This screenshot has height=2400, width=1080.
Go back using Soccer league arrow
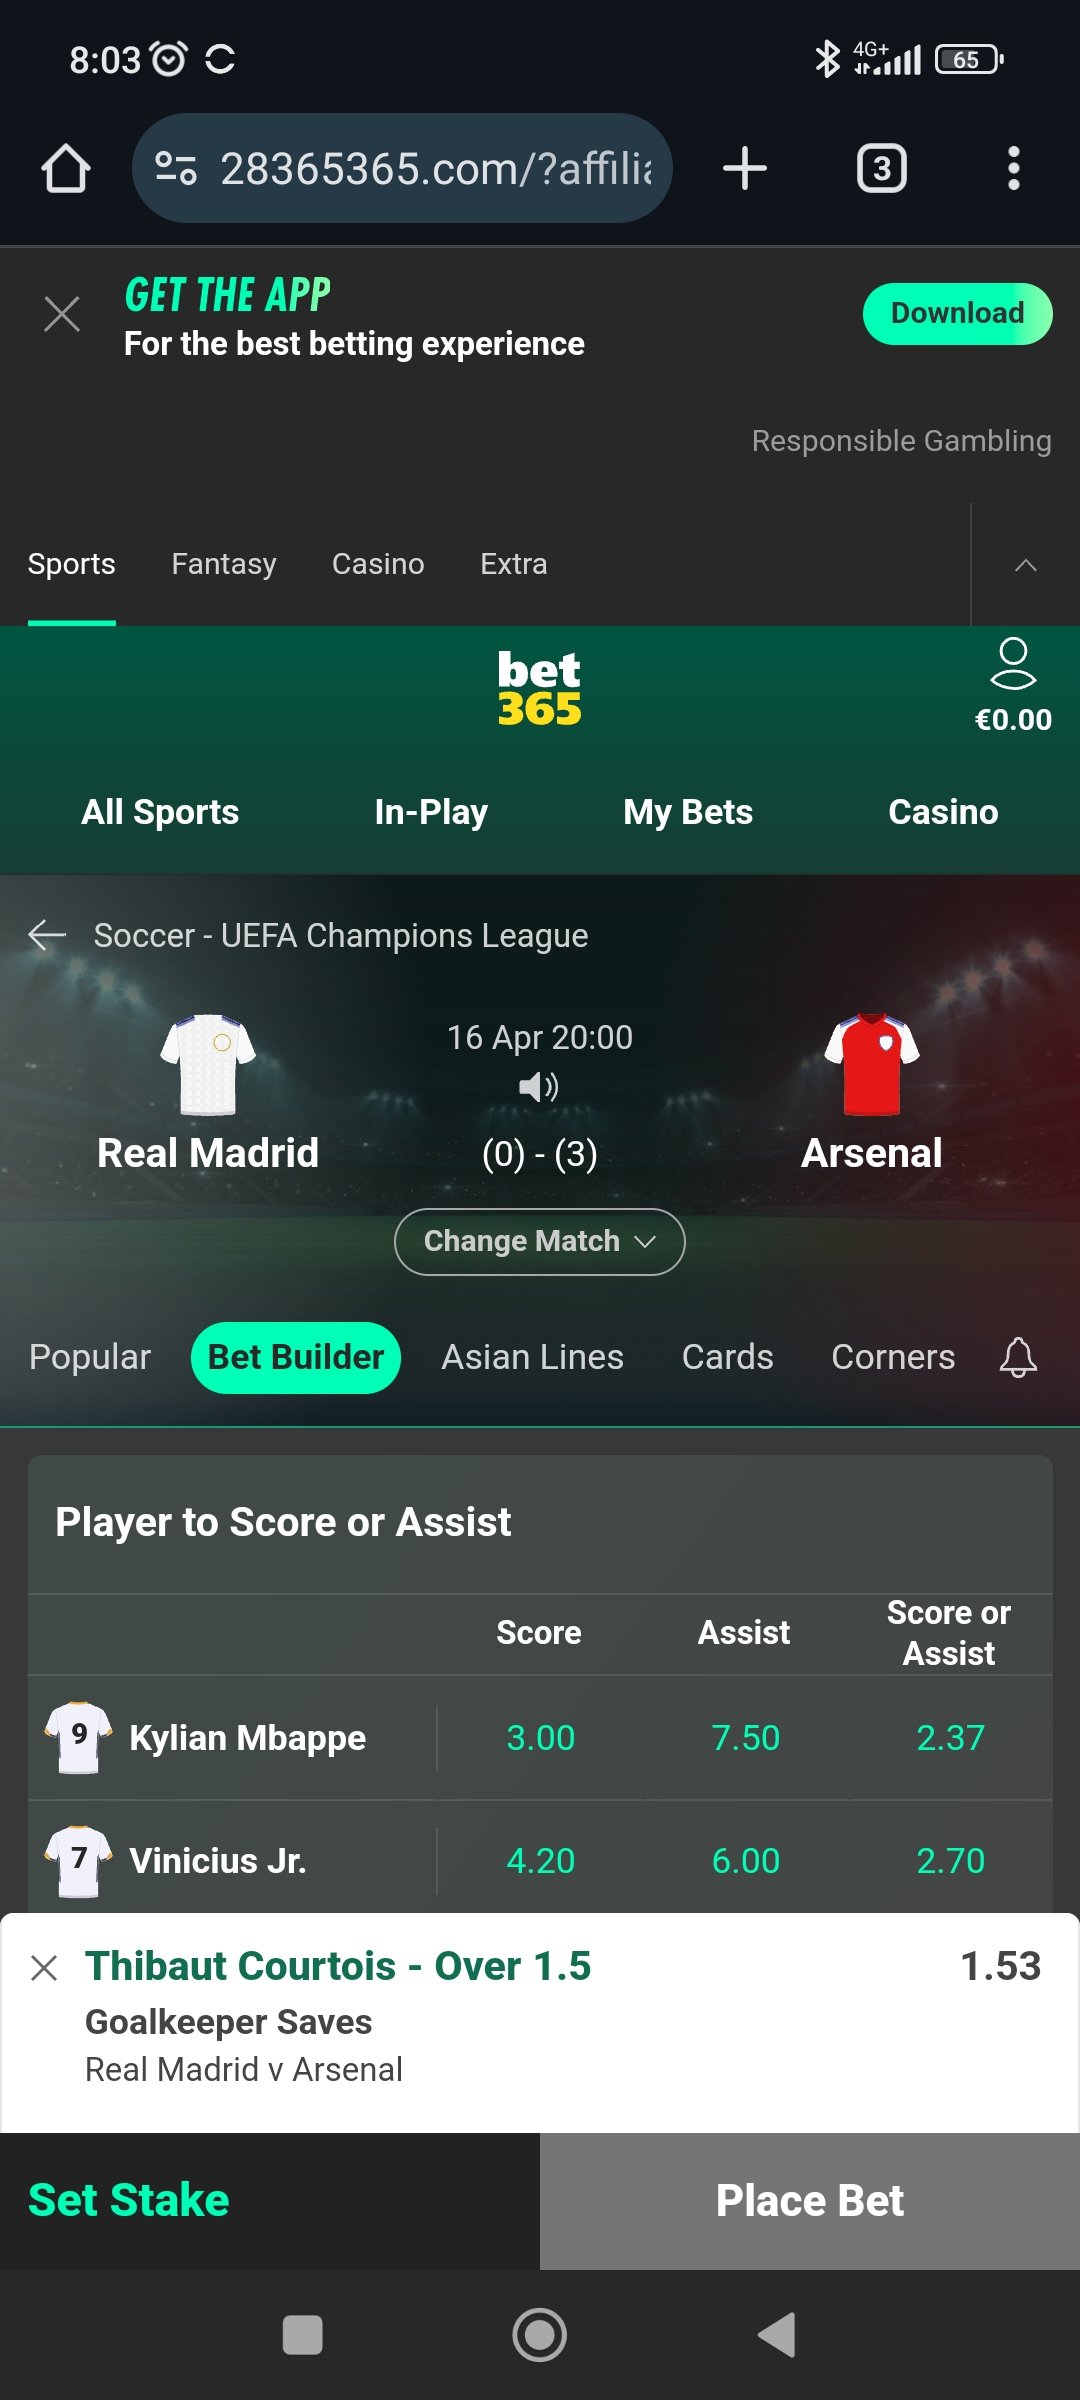pyautogui.click(x=47, y=935)
